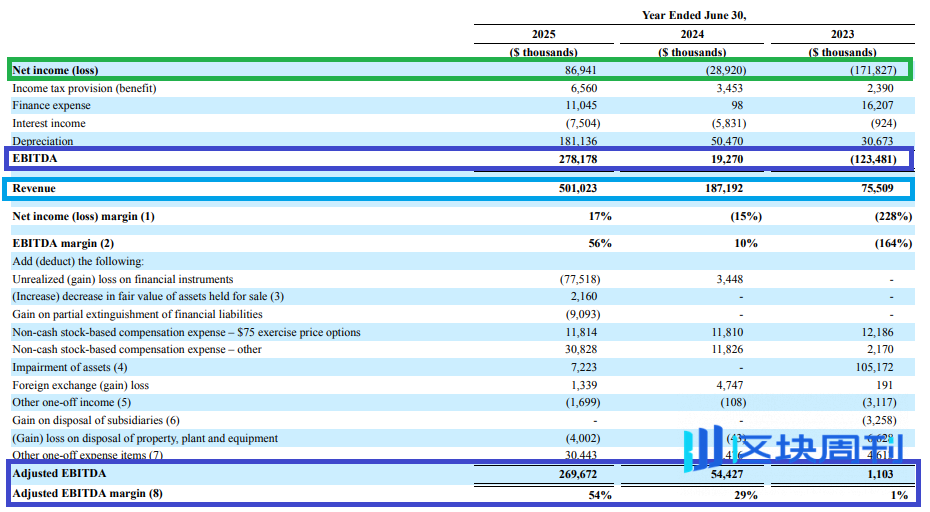Select the 2024 column header

point(694,34)
